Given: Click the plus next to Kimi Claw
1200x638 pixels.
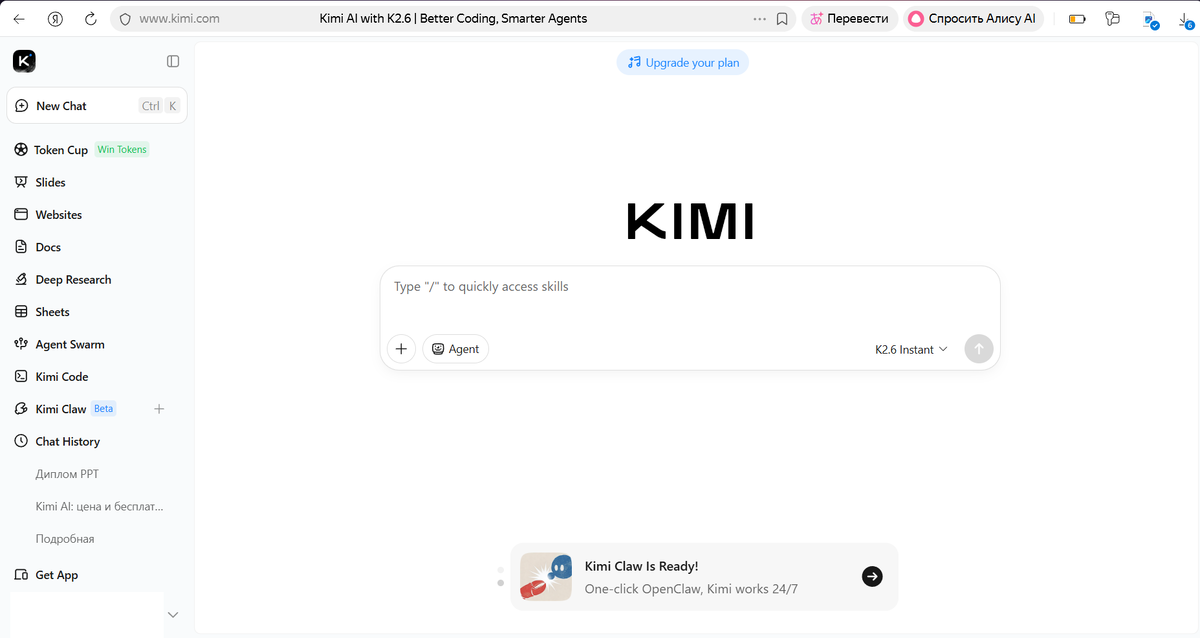Looking at the screenshot, I should coord(159,409).
